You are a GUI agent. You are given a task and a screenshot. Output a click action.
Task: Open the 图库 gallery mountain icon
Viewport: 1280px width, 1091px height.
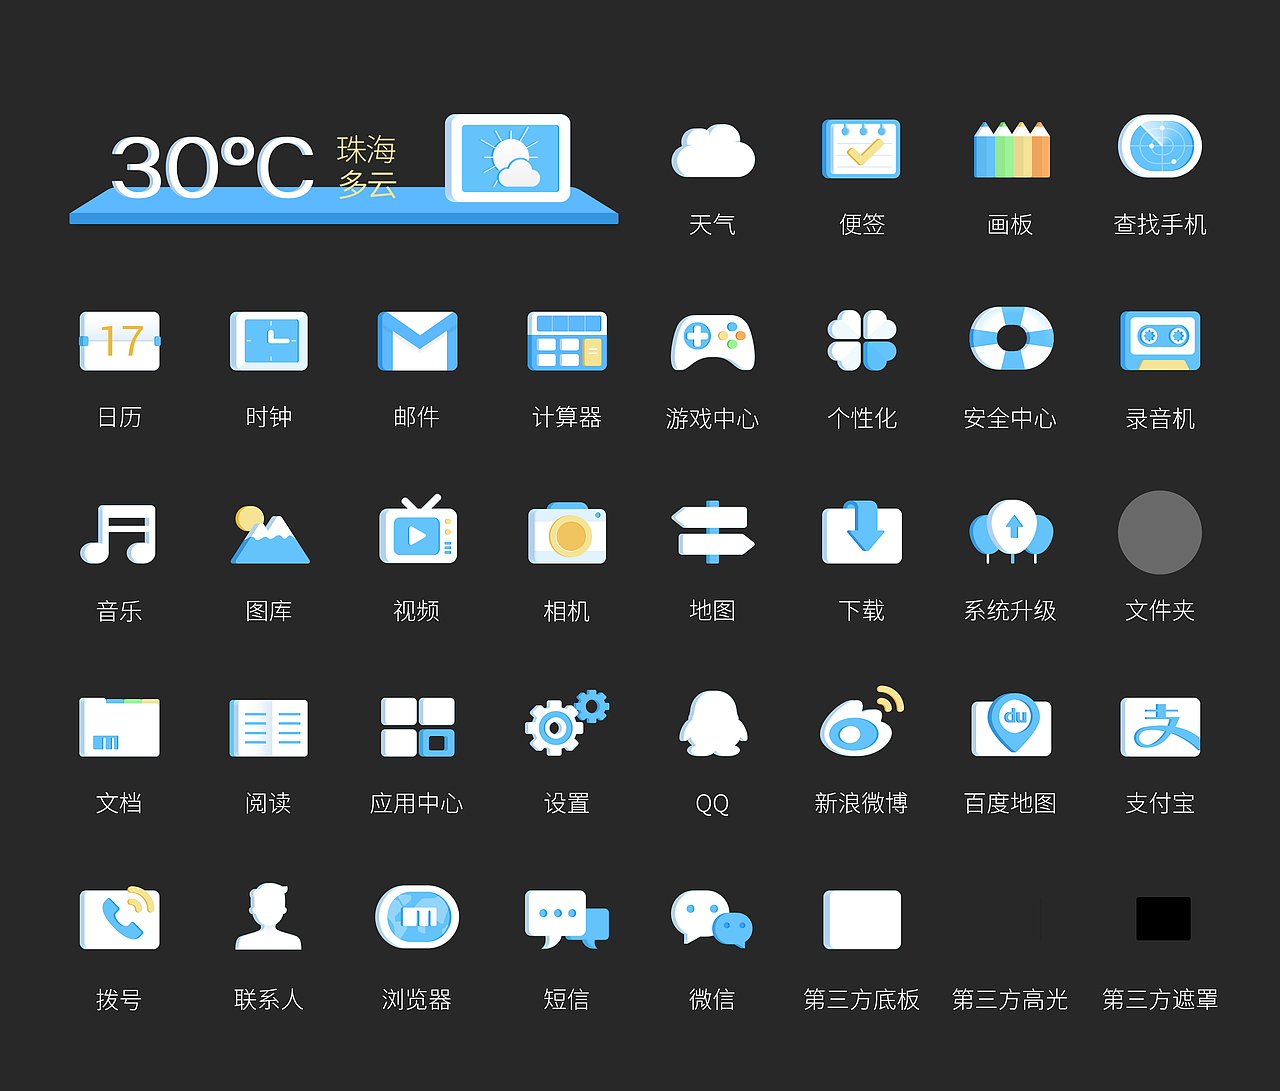[270, 535]
